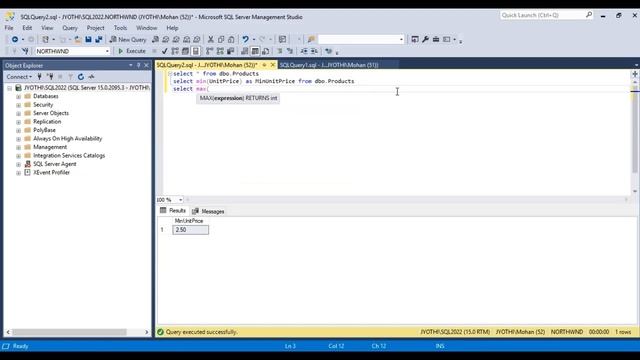Select the PolyBase tree item
This screenshot has height=360, width=640.
[44, 130]
